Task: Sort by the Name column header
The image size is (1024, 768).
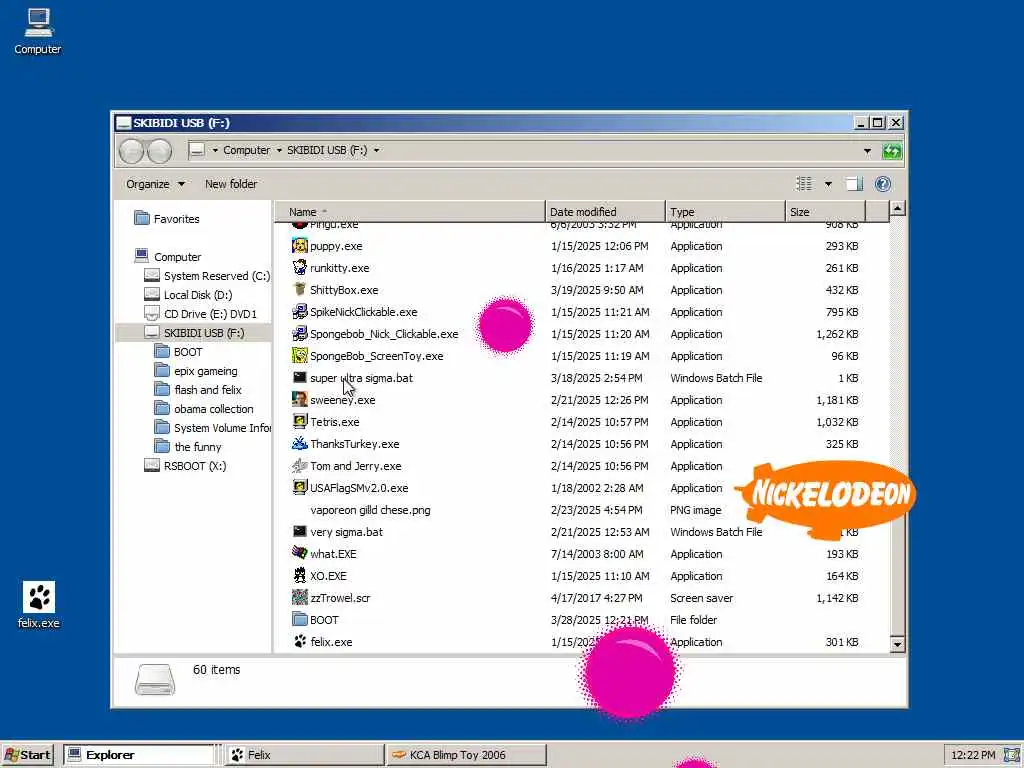Action: point(409,212)
